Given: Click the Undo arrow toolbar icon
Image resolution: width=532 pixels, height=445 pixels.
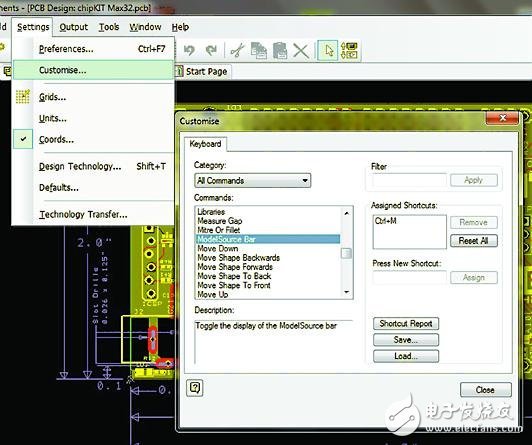Looking at the screenshot, I should [189, 50].
